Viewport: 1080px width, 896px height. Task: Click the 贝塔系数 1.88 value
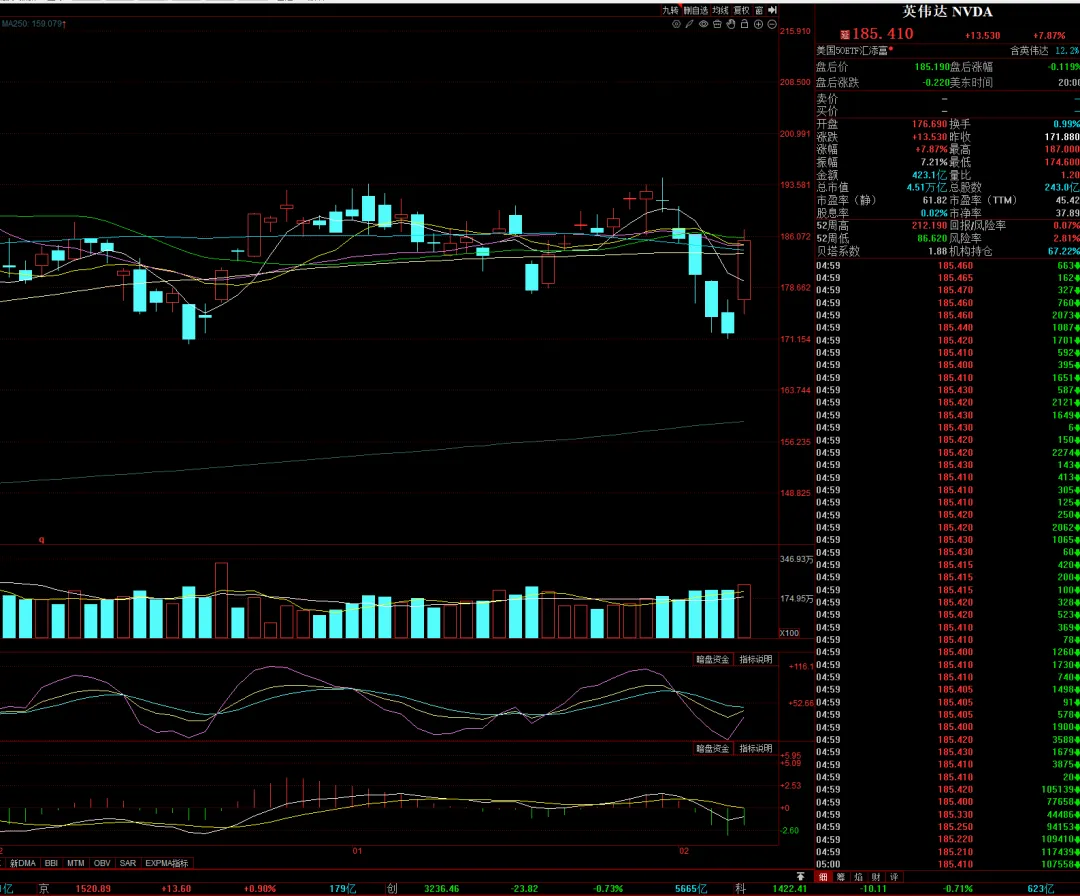937,251
